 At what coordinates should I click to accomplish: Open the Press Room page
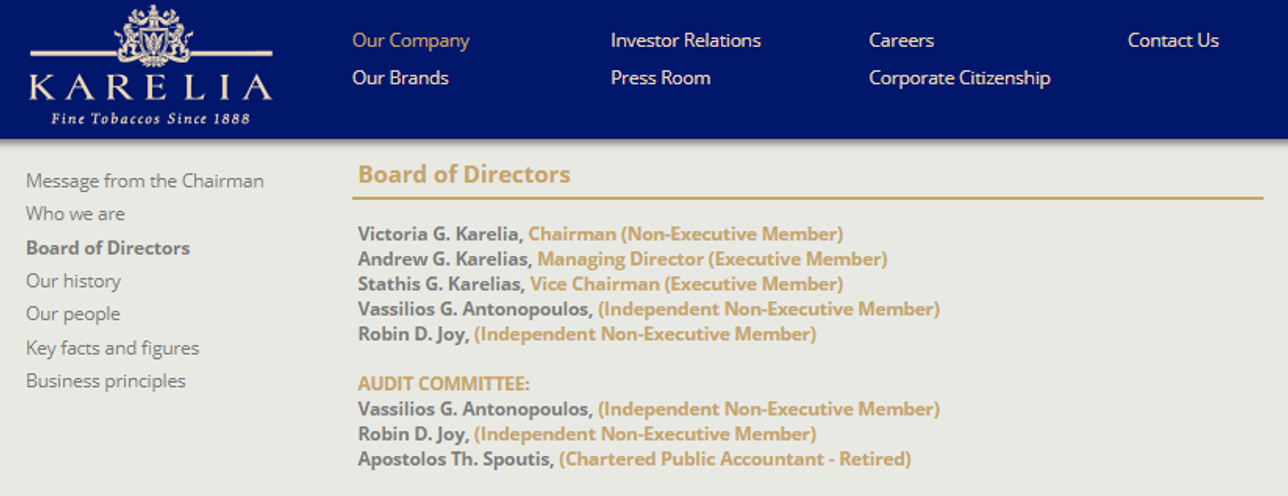660,78
